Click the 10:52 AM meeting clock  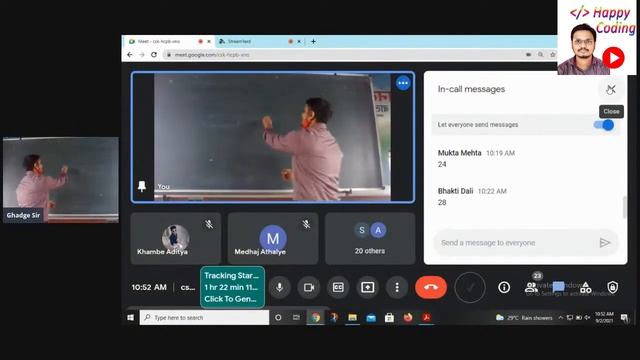149,287
